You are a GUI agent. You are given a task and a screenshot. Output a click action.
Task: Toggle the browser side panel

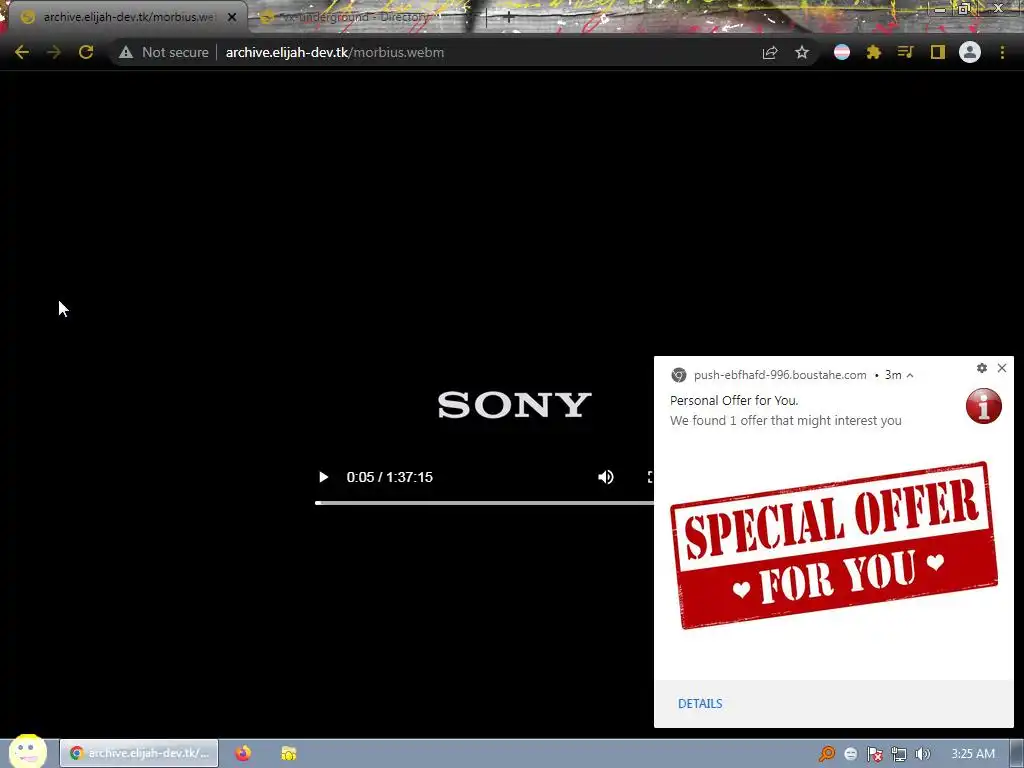938,52
